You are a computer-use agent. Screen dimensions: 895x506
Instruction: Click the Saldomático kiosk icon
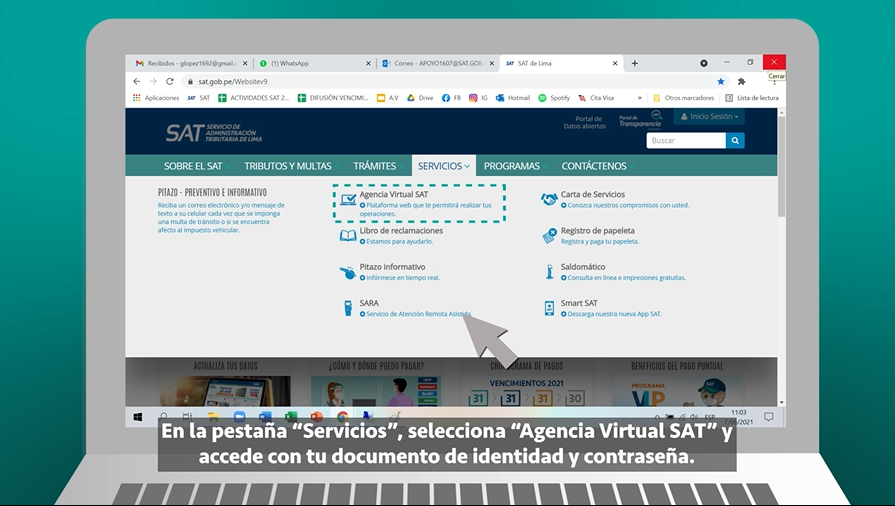(x=549, y=272)
